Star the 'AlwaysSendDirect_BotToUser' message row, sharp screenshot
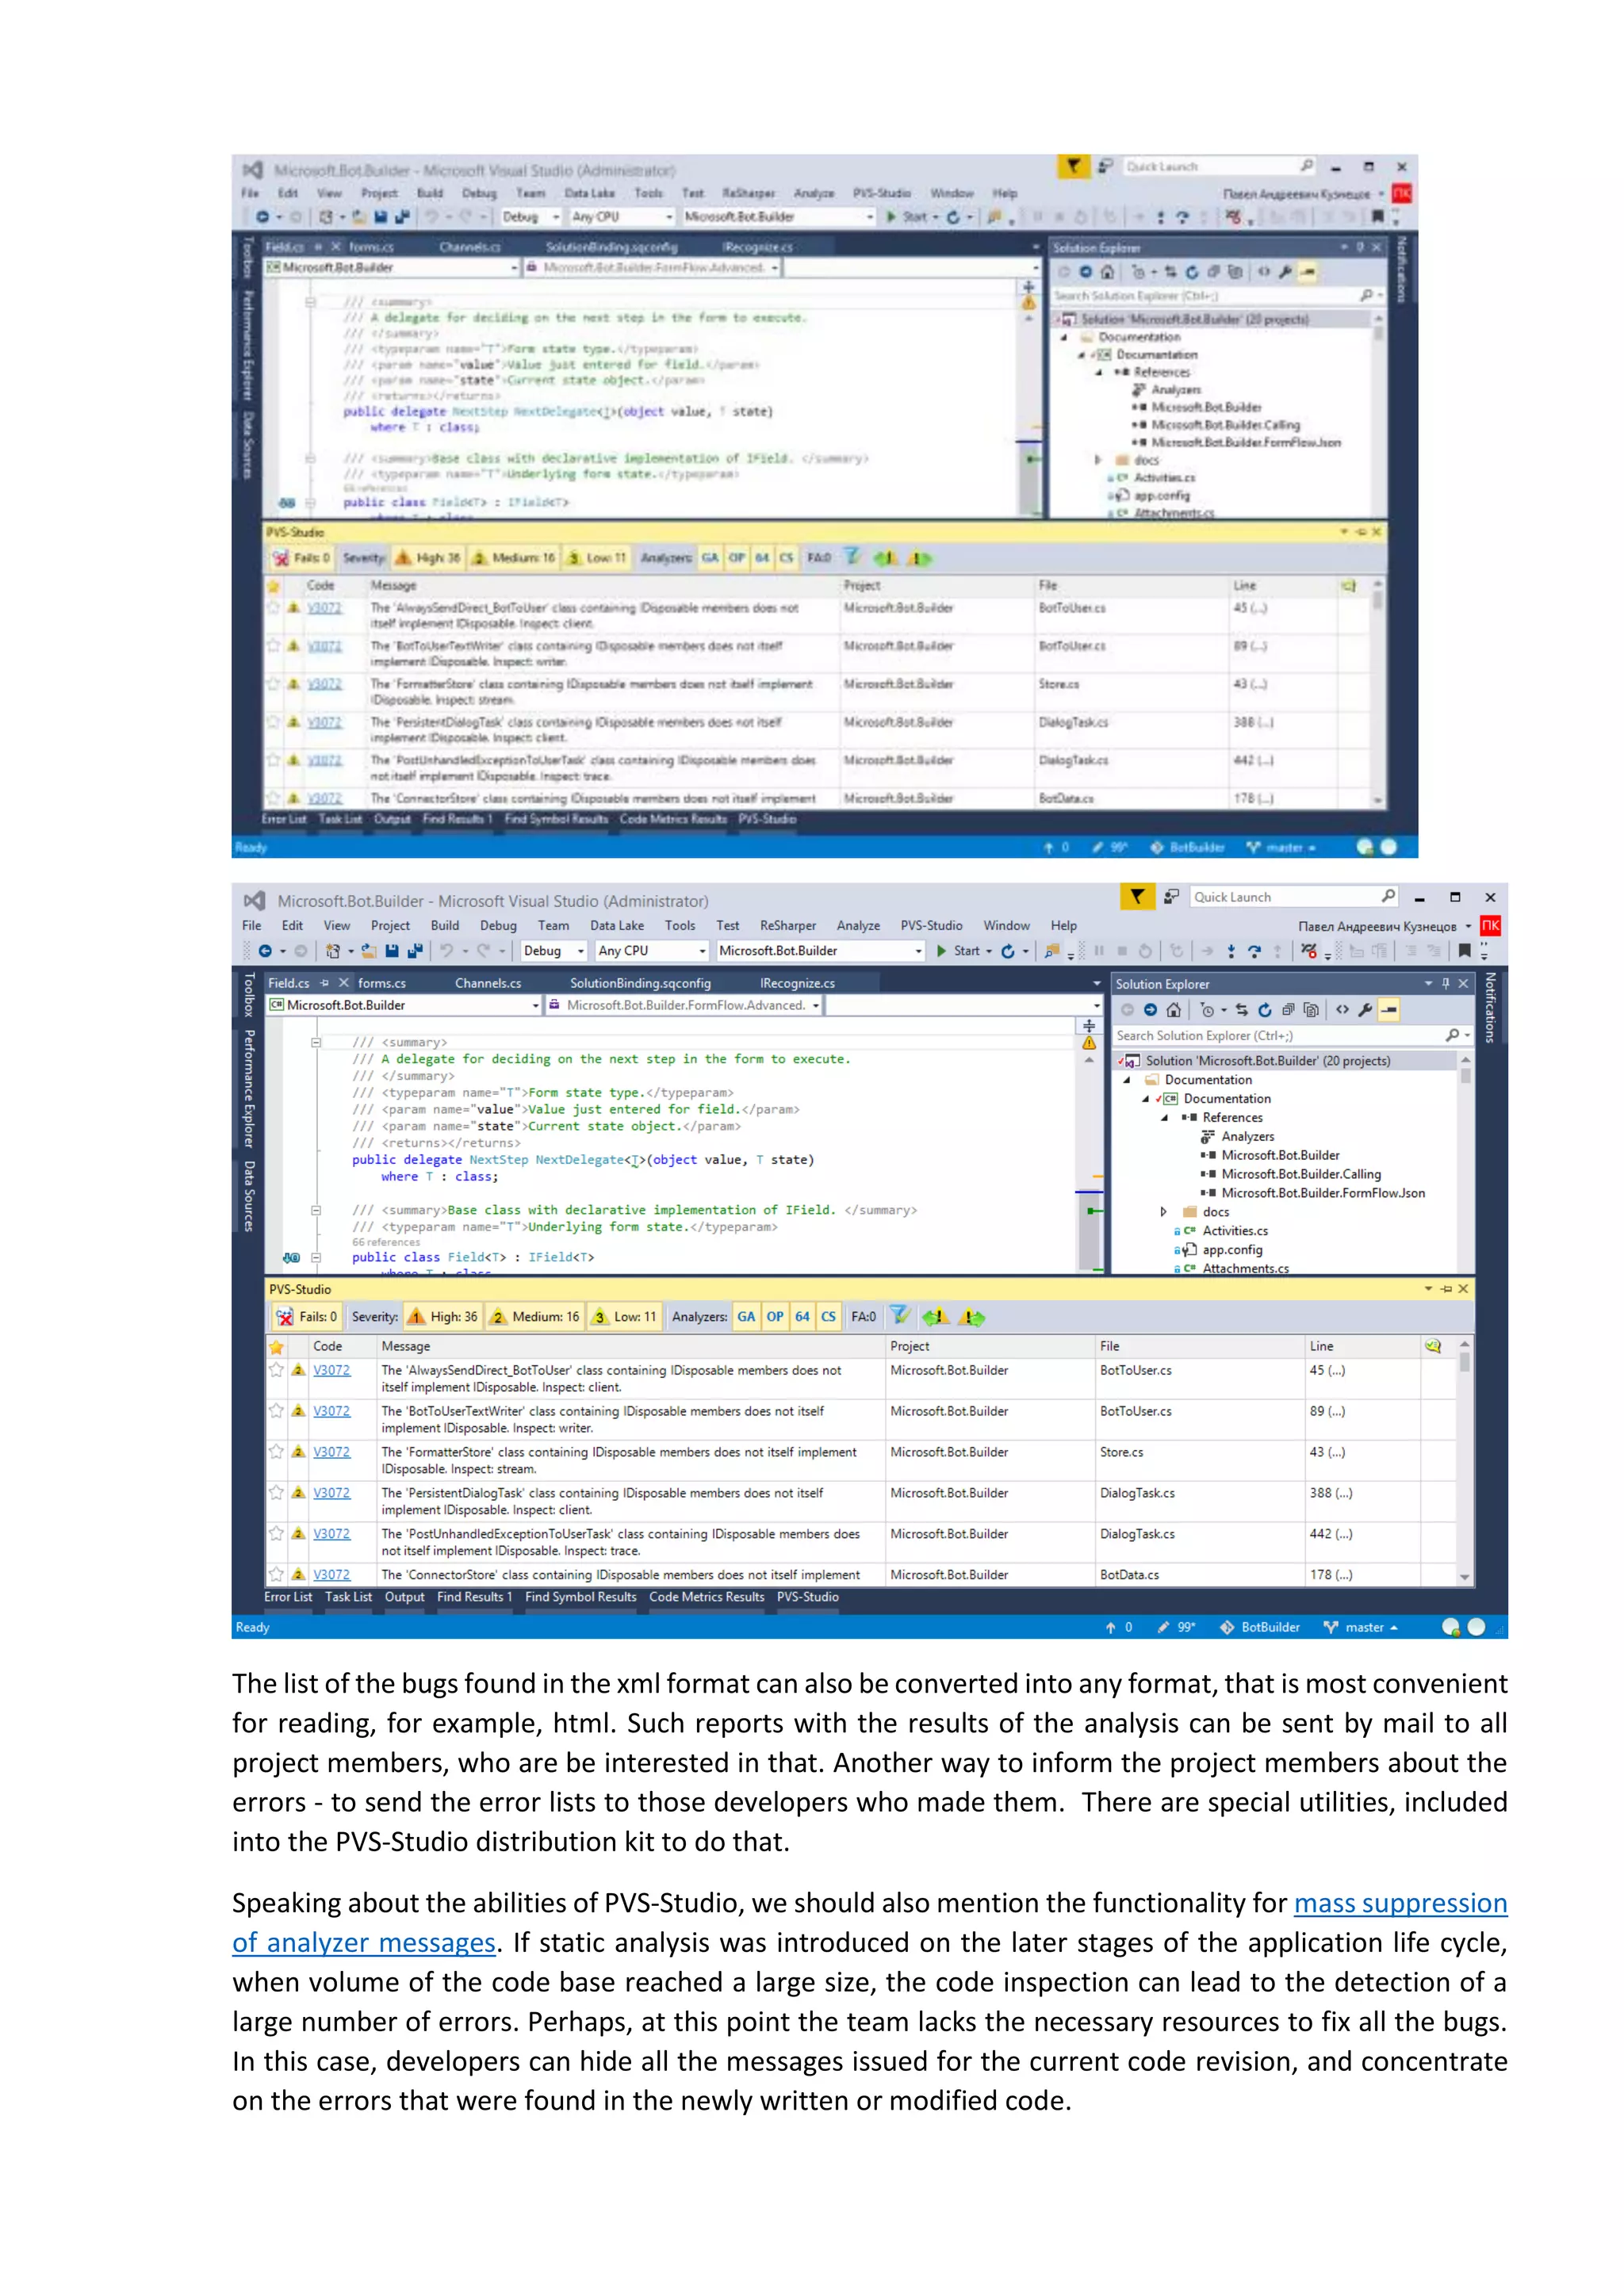Image resolution: width=1624 pixels, height=2296 pixels. point(276,1370)
